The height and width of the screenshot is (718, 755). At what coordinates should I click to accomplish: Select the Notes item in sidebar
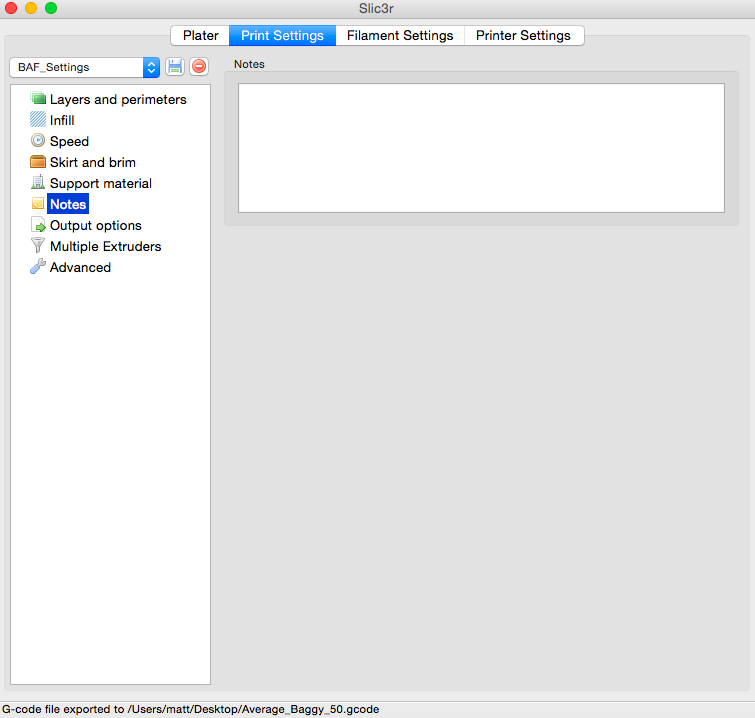(x=68, y=204)
